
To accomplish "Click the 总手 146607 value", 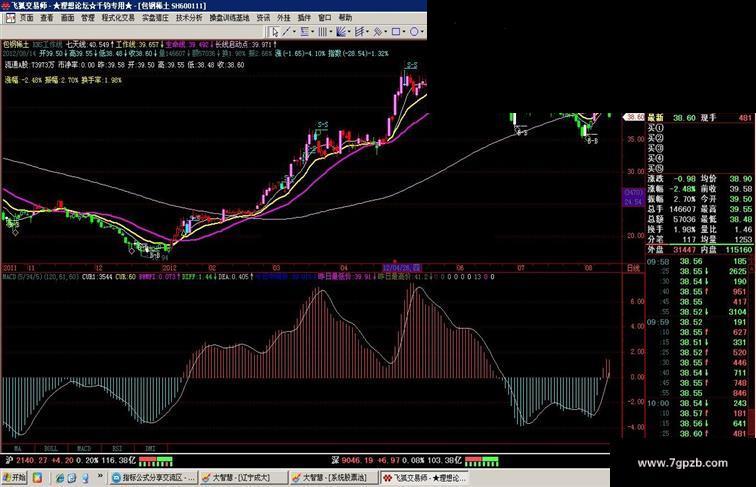I will pyautogui.click(x=682, y=209).
